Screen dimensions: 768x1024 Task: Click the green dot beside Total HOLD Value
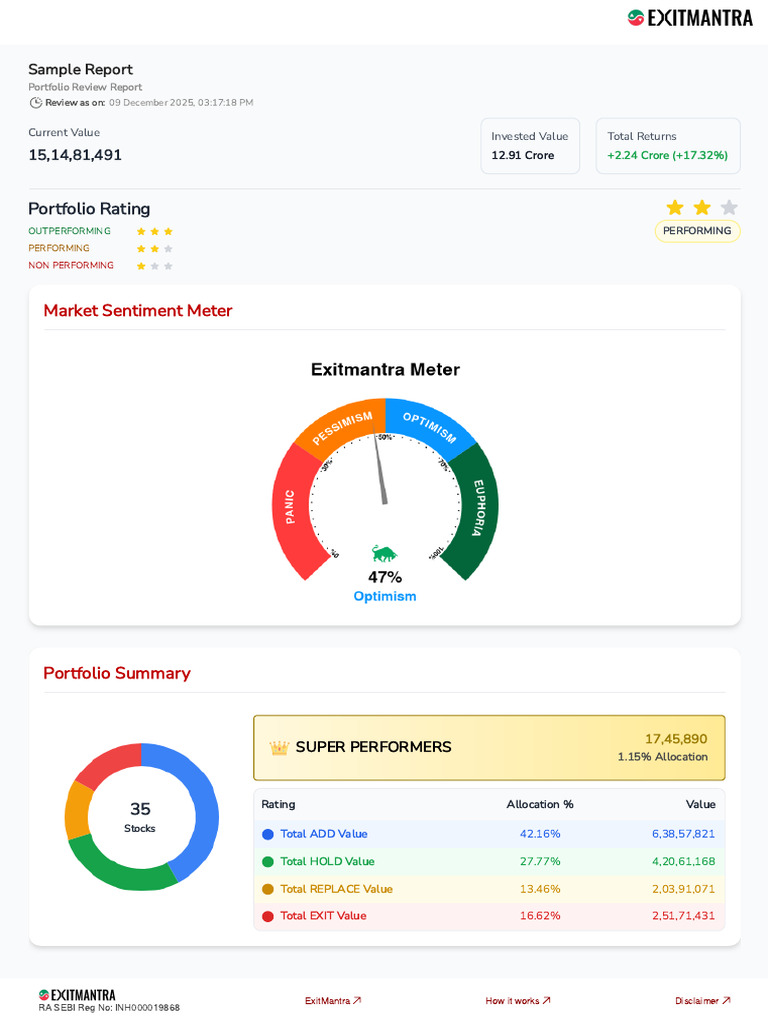coord(267,861)
